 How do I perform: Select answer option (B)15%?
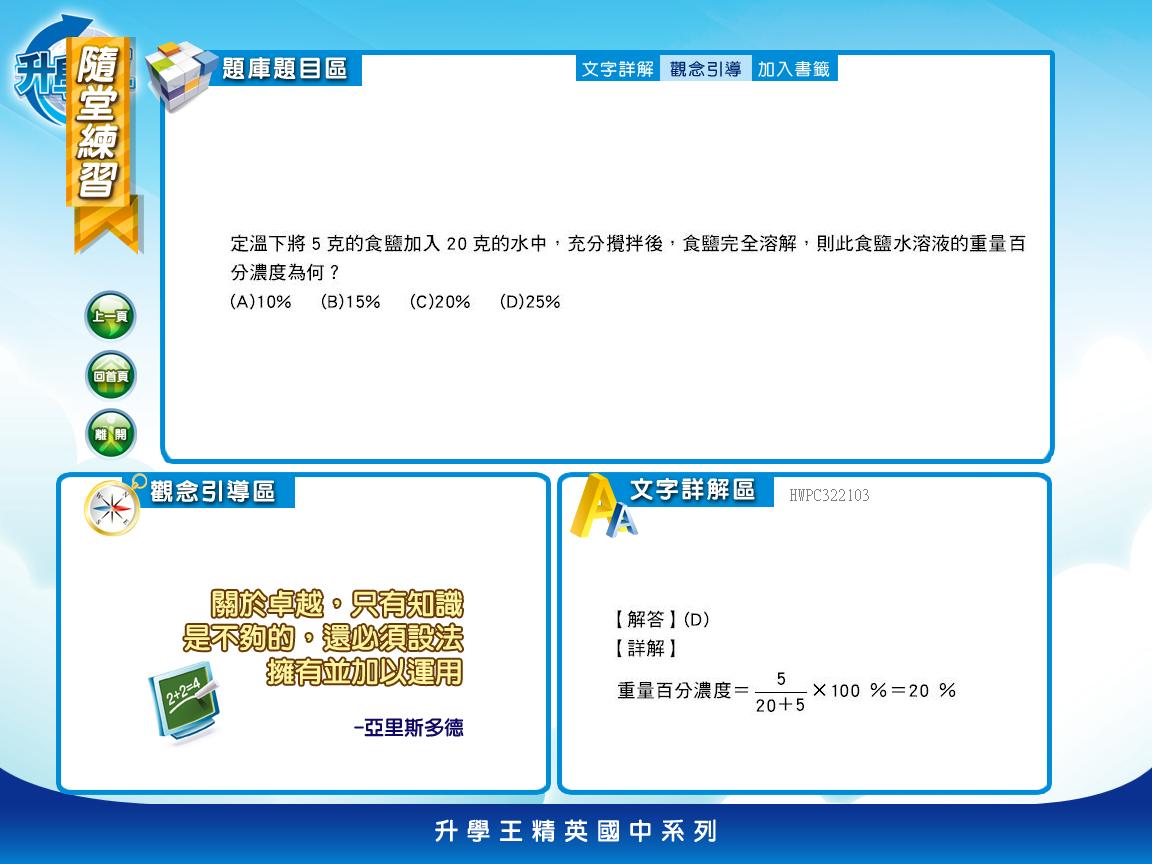[350, 302]
